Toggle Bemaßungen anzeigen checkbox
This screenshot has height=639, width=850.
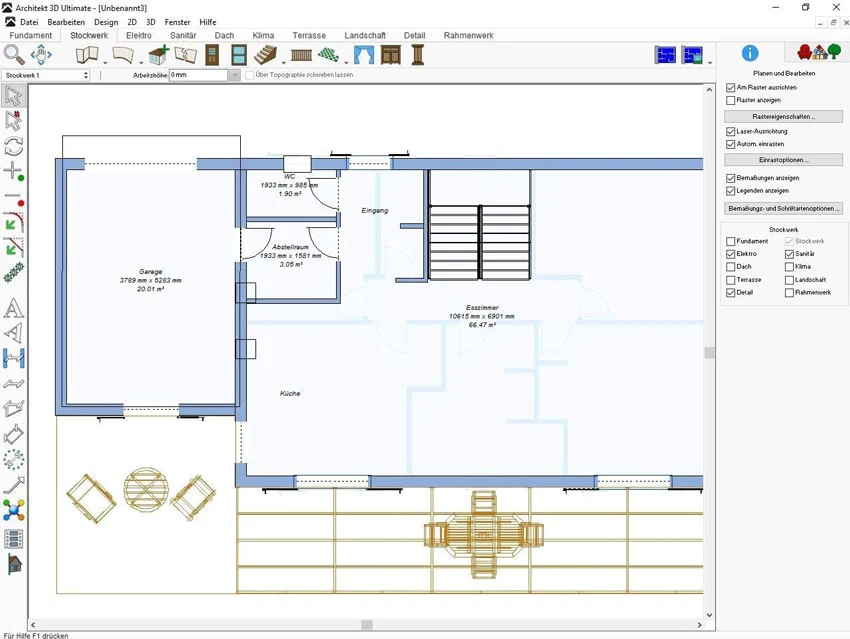point(730,178)
